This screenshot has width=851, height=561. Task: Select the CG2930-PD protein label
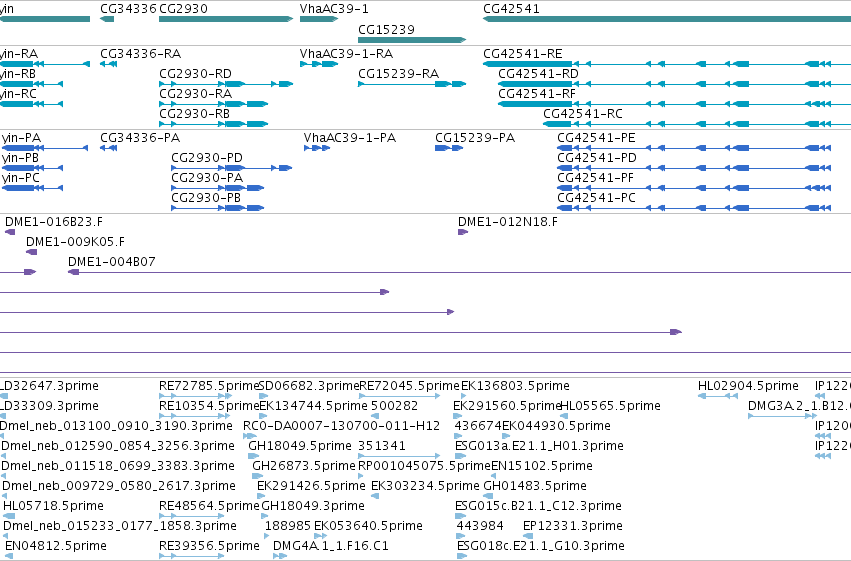[x=207, y=158]
